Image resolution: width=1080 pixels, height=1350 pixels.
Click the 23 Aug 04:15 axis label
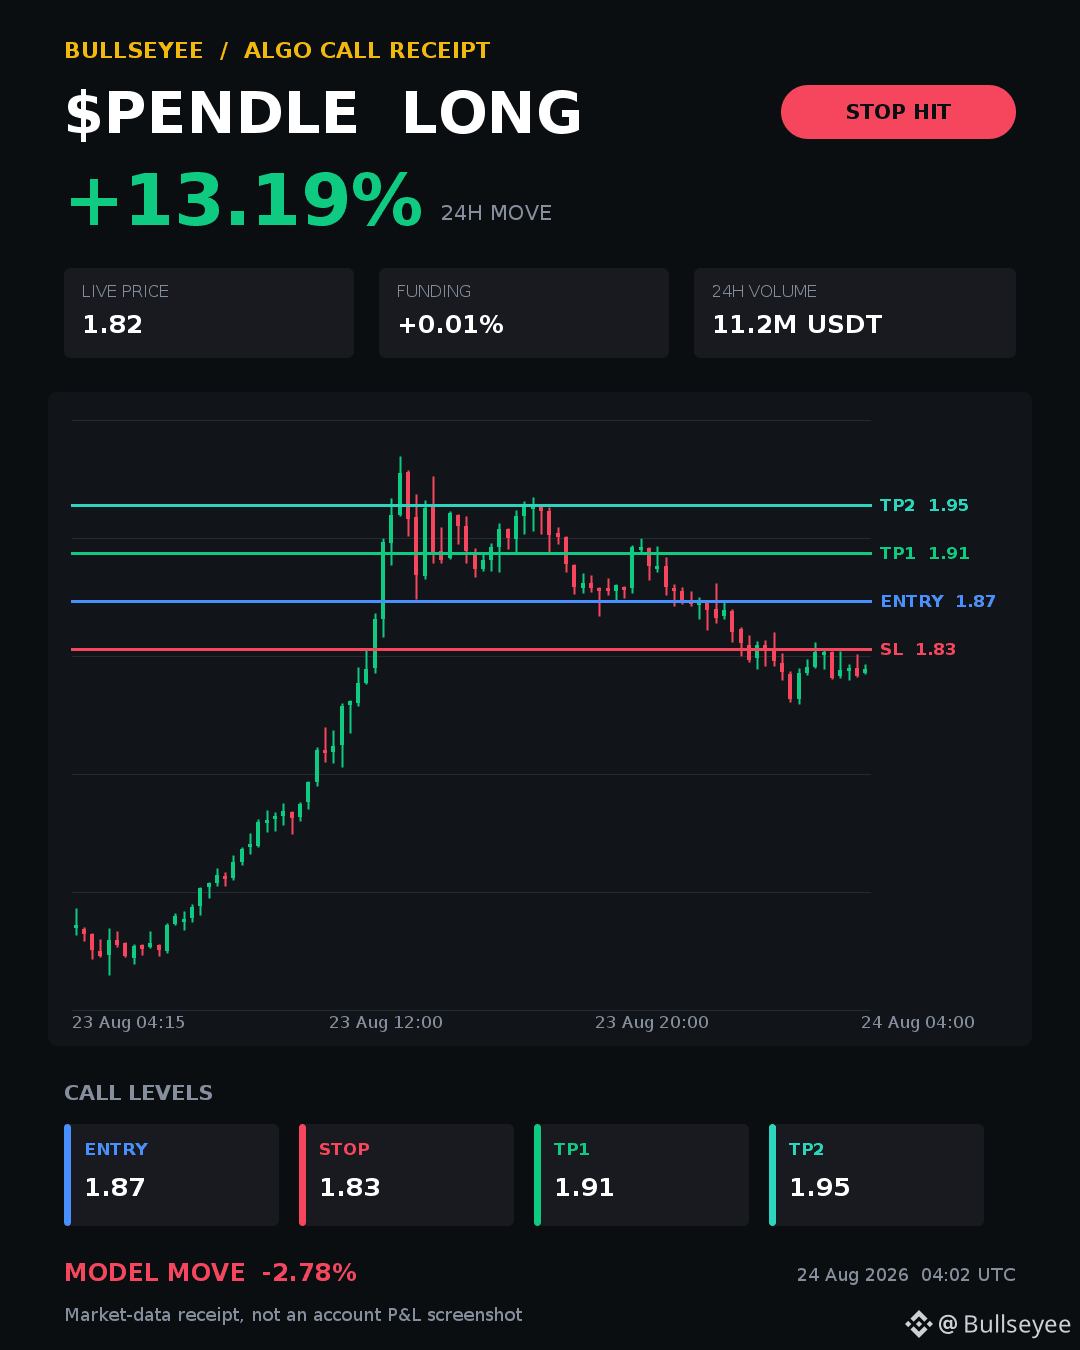pos(128,1022)
